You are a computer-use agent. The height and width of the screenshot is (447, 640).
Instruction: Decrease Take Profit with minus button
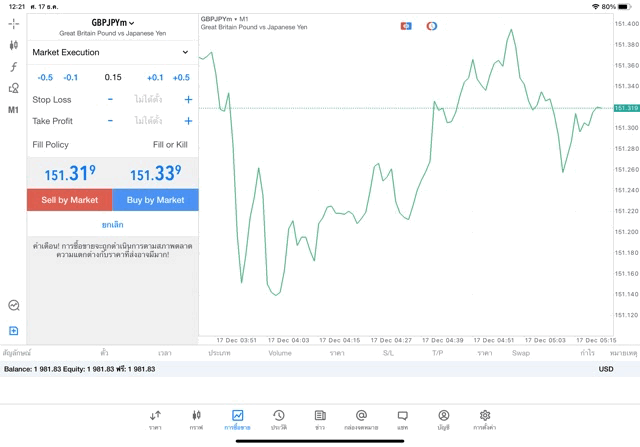110,121
